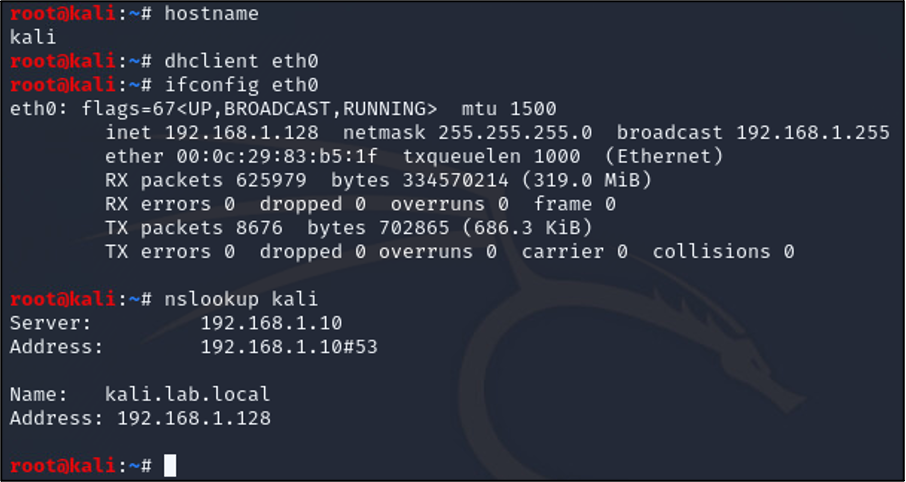
Task: Click the terminal cursor block at last prompt
Action: coord(170,465)
